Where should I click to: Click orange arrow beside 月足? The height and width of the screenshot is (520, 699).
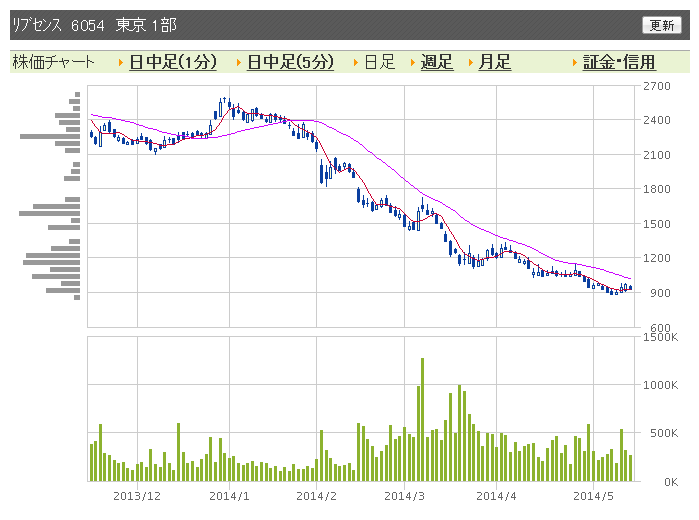pos(471,63)
